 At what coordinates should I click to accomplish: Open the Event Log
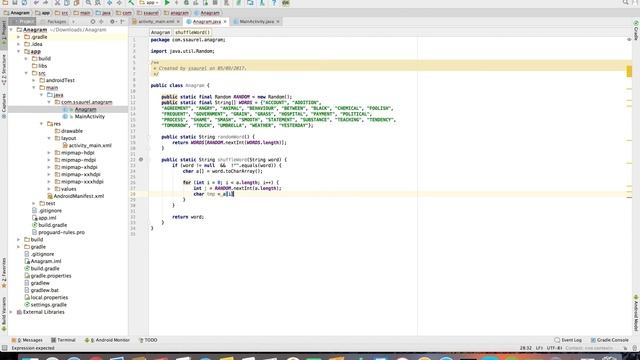568,340
